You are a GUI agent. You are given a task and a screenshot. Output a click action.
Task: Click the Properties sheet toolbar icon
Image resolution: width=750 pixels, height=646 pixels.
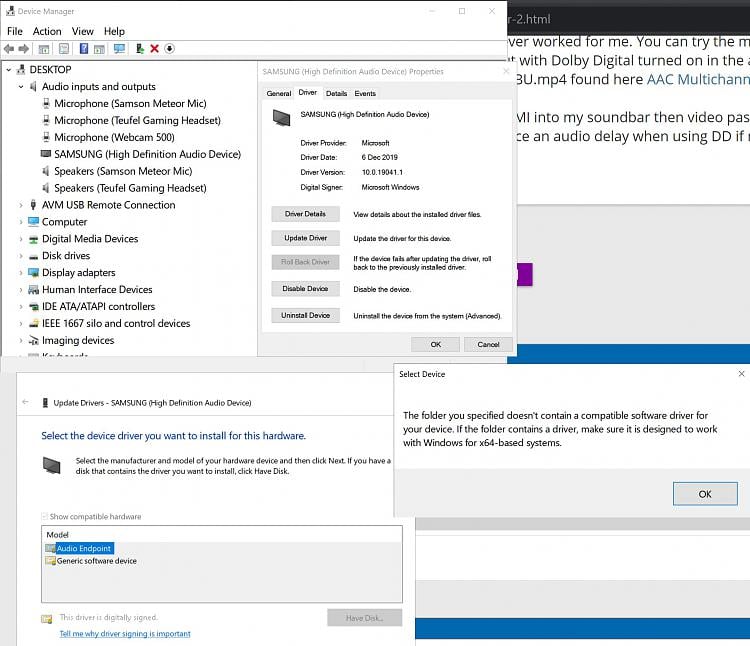click(64, 48)
